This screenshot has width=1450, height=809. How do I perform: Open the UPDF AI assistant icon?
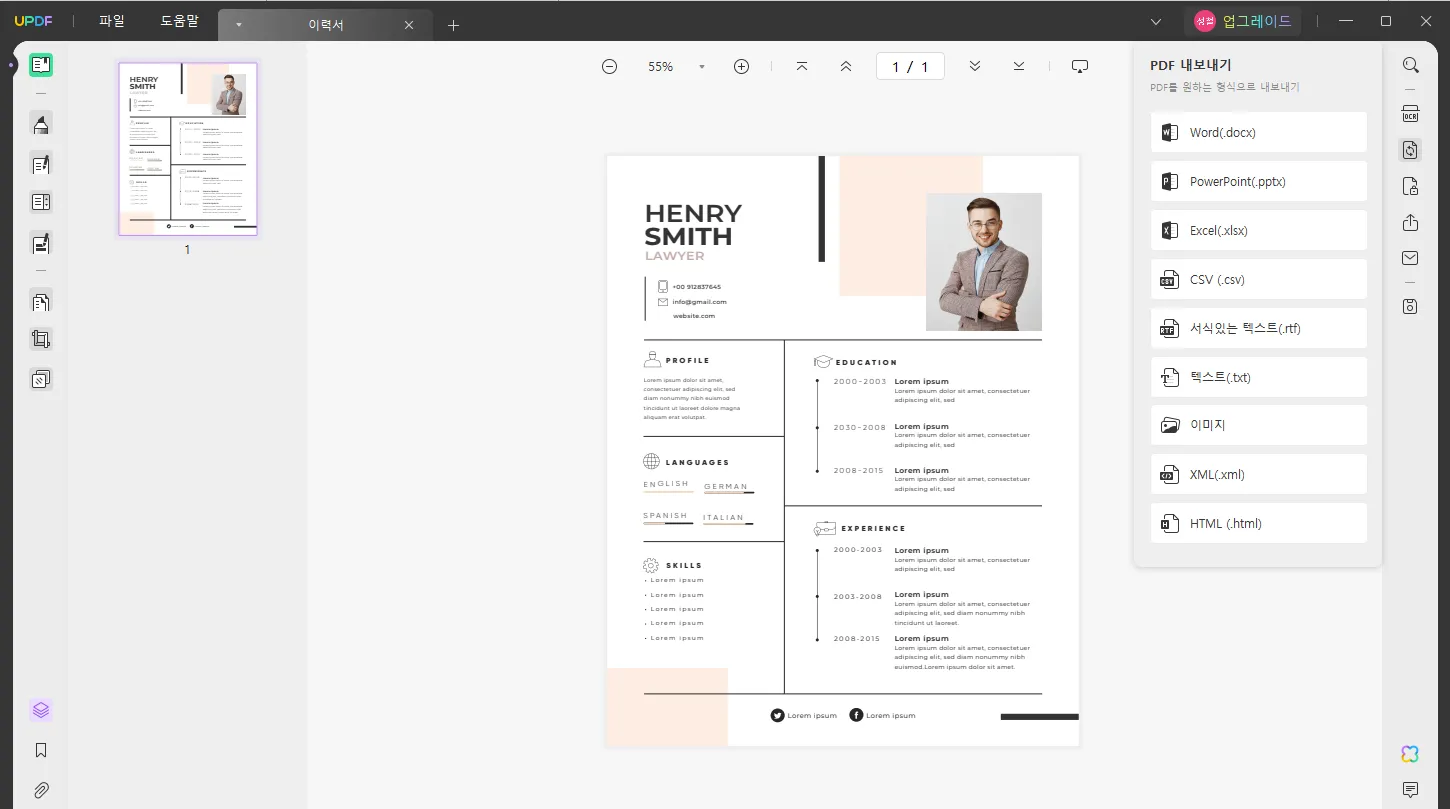1410,754
